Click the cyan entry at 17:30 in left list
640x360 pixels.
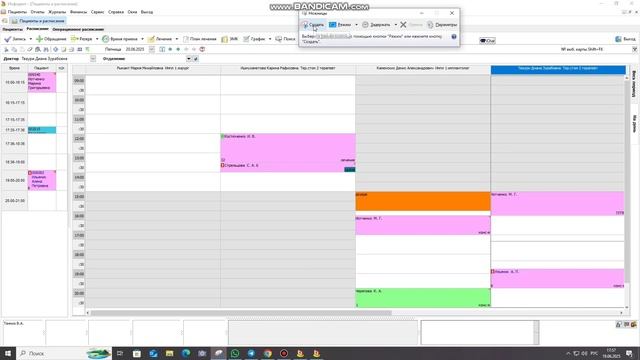(42, 130)
